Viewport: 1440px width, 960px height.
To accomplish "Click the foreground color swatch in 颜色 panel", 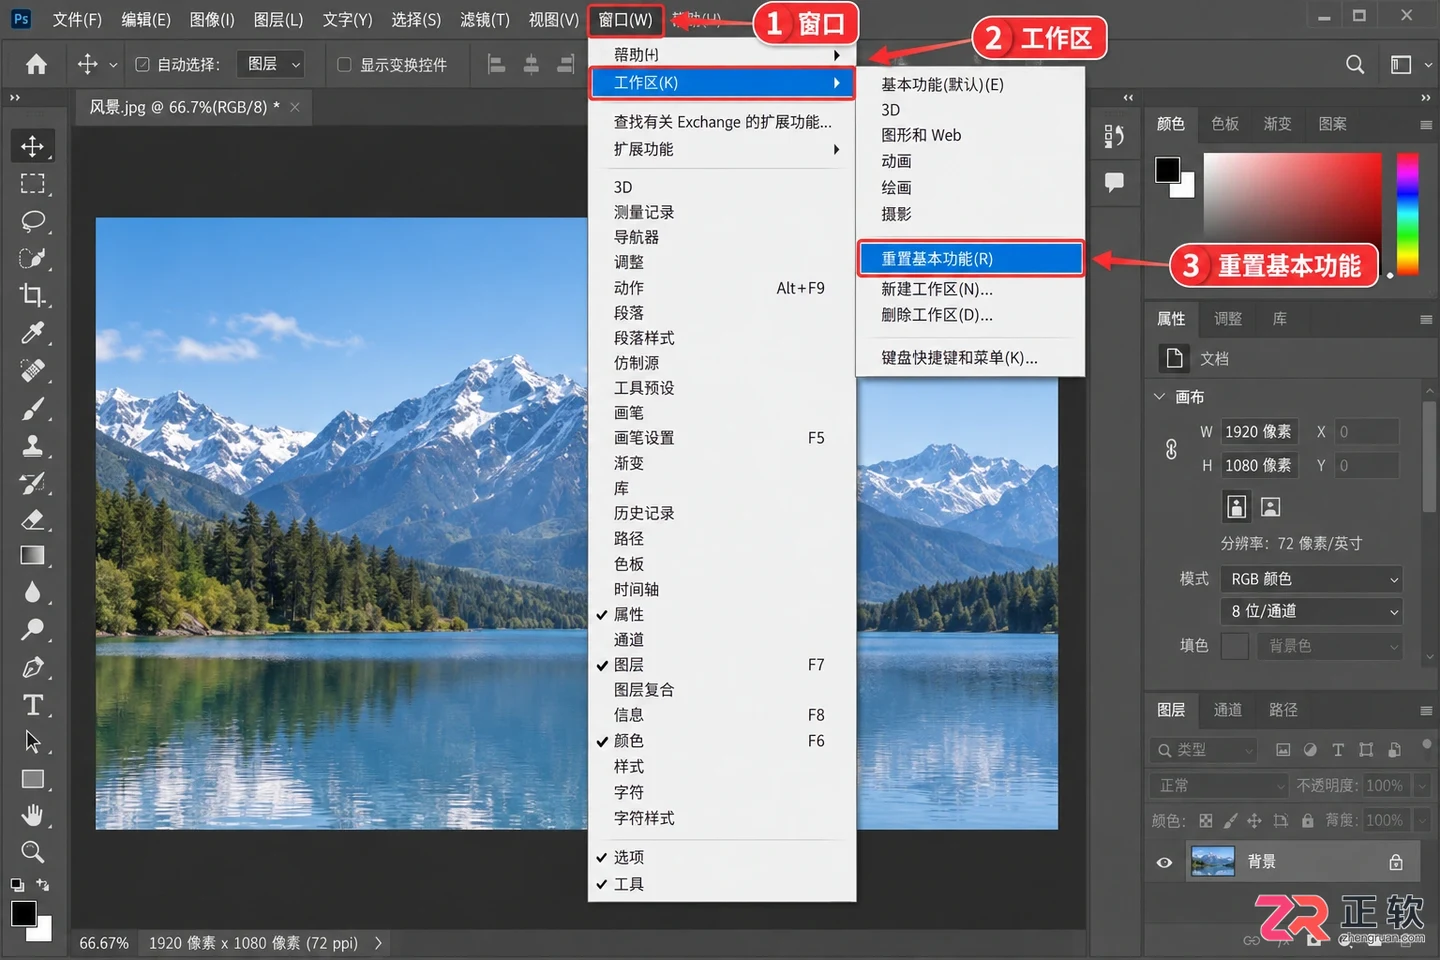I will (x=1167, y=169).
